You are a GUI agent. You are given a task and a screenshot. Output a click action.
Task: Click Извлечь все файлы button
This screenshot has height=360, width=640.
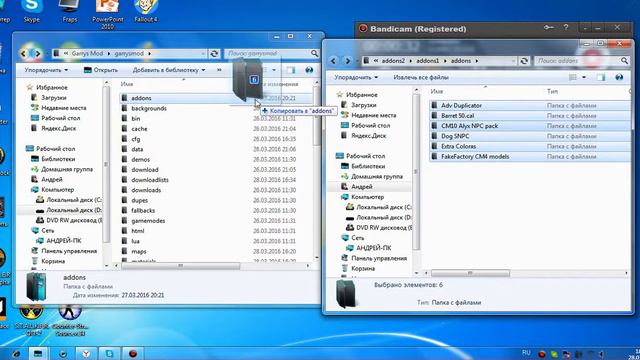point(421,78)
